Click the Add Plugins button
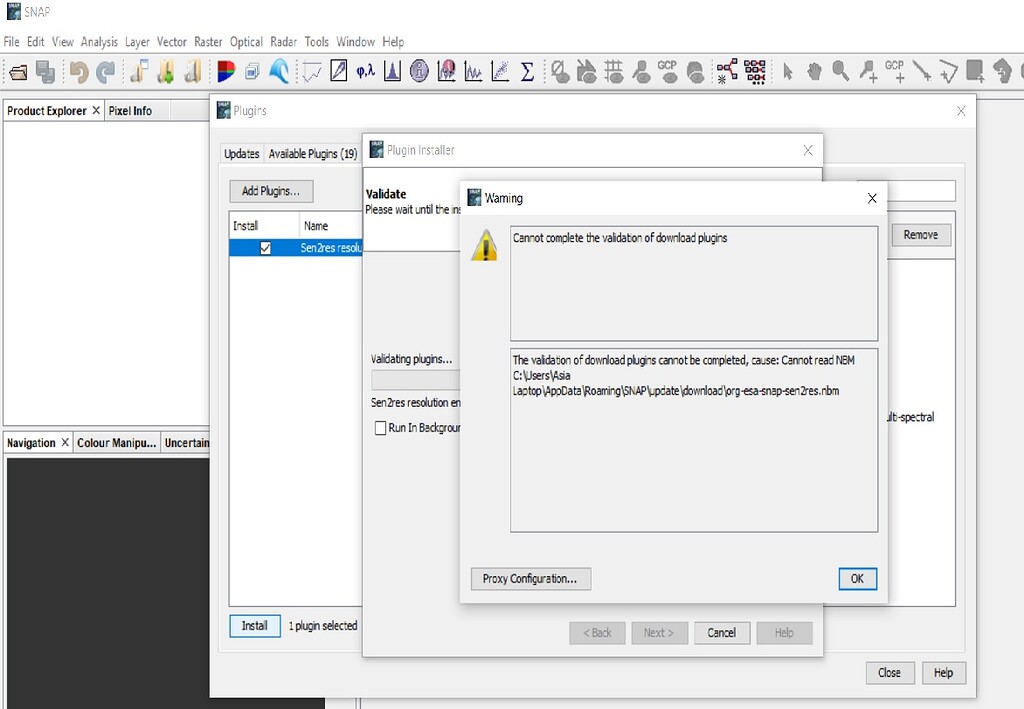Screen dimensions: 1024x709 click(x=271, y=191)
